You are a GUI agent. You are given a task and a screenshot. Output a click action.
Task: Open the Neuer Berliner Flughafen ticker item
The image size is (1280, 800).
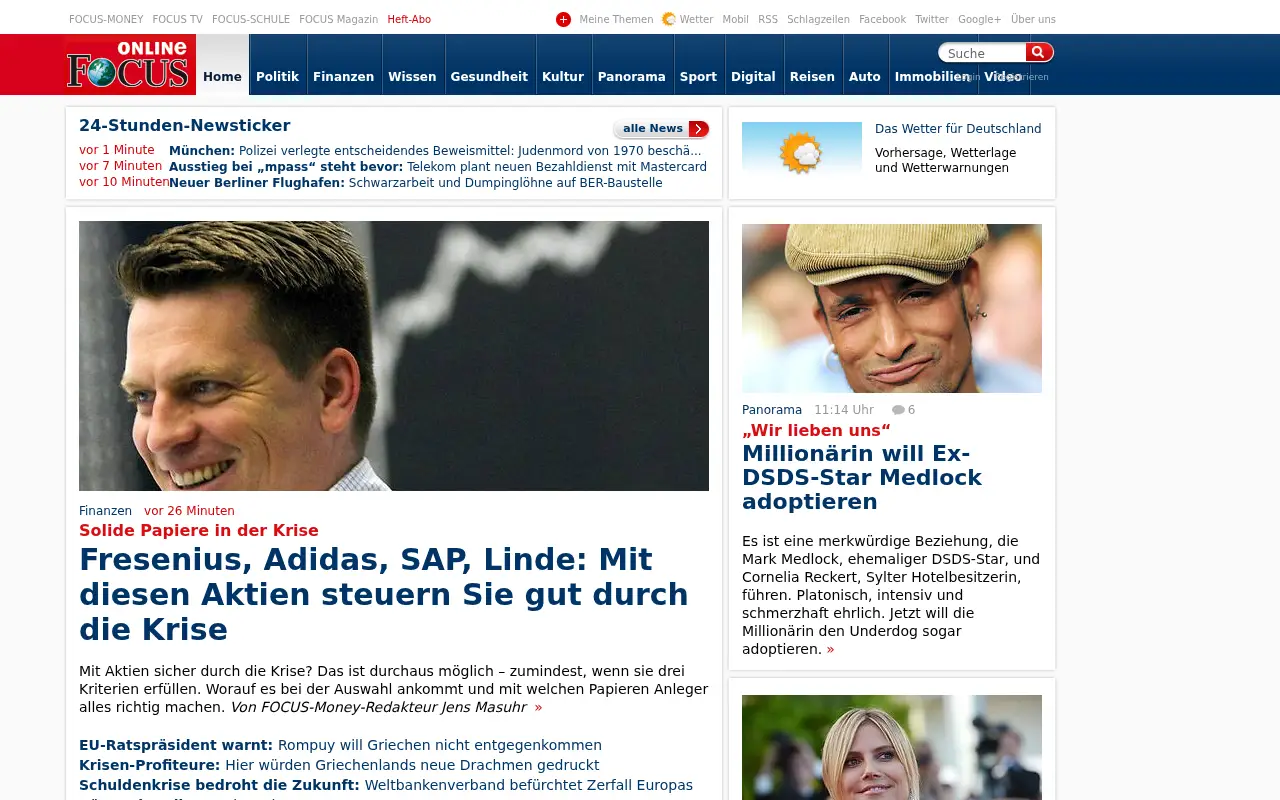tap(416, 183)
